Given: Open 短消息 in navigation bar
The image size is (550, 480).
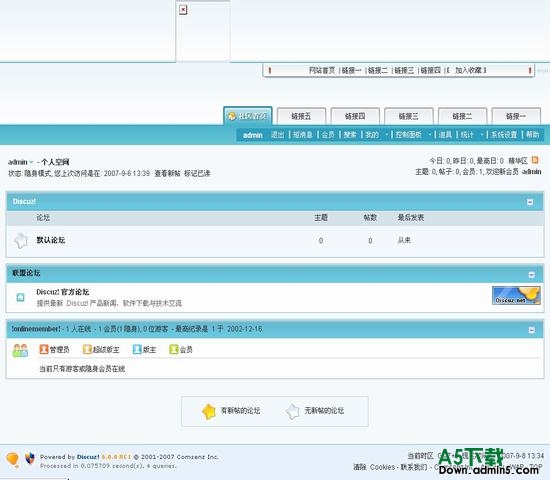Looking at the screenshot, I should [x=303, y=135].
